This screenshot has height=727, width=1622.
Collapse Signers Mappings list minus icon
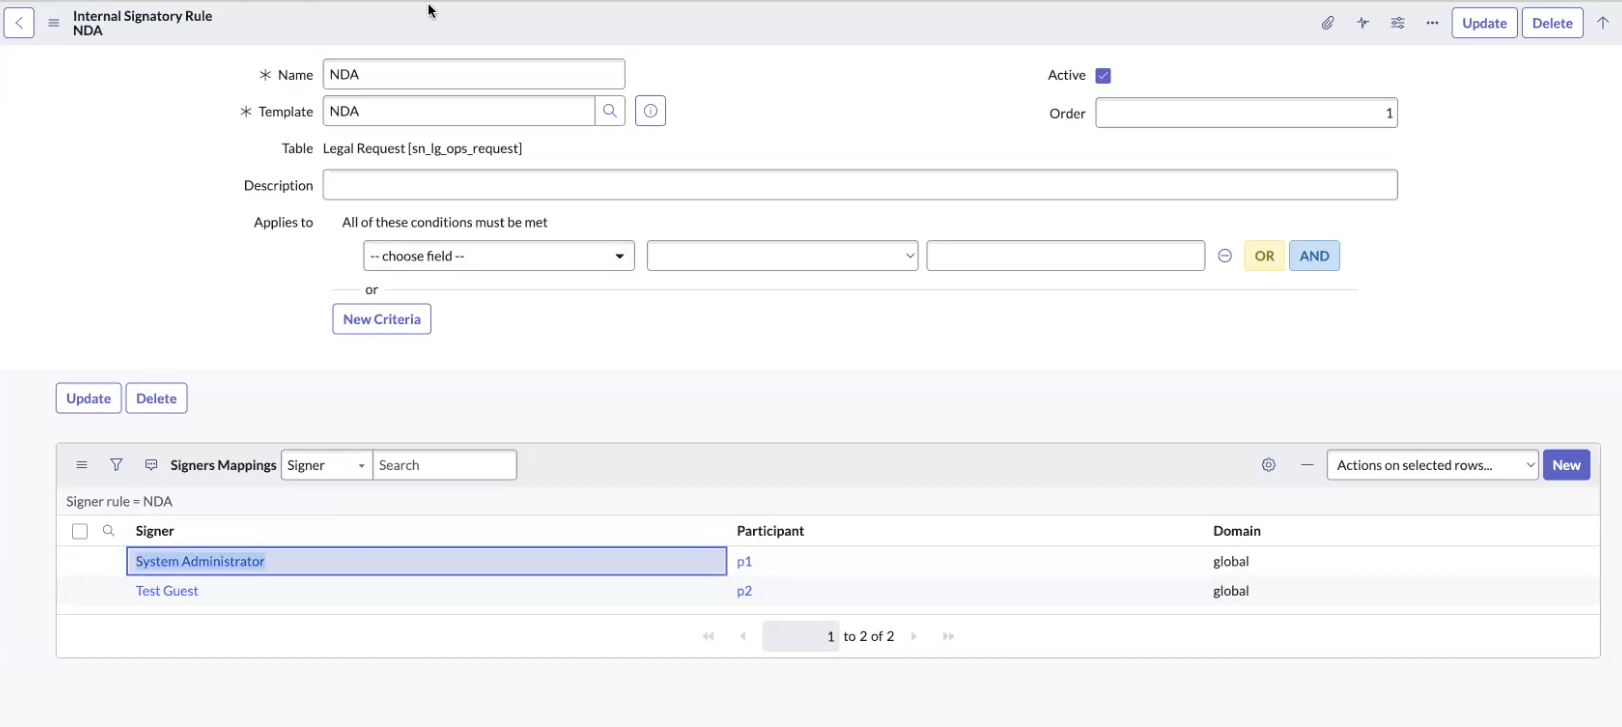tap(1307, 465)
